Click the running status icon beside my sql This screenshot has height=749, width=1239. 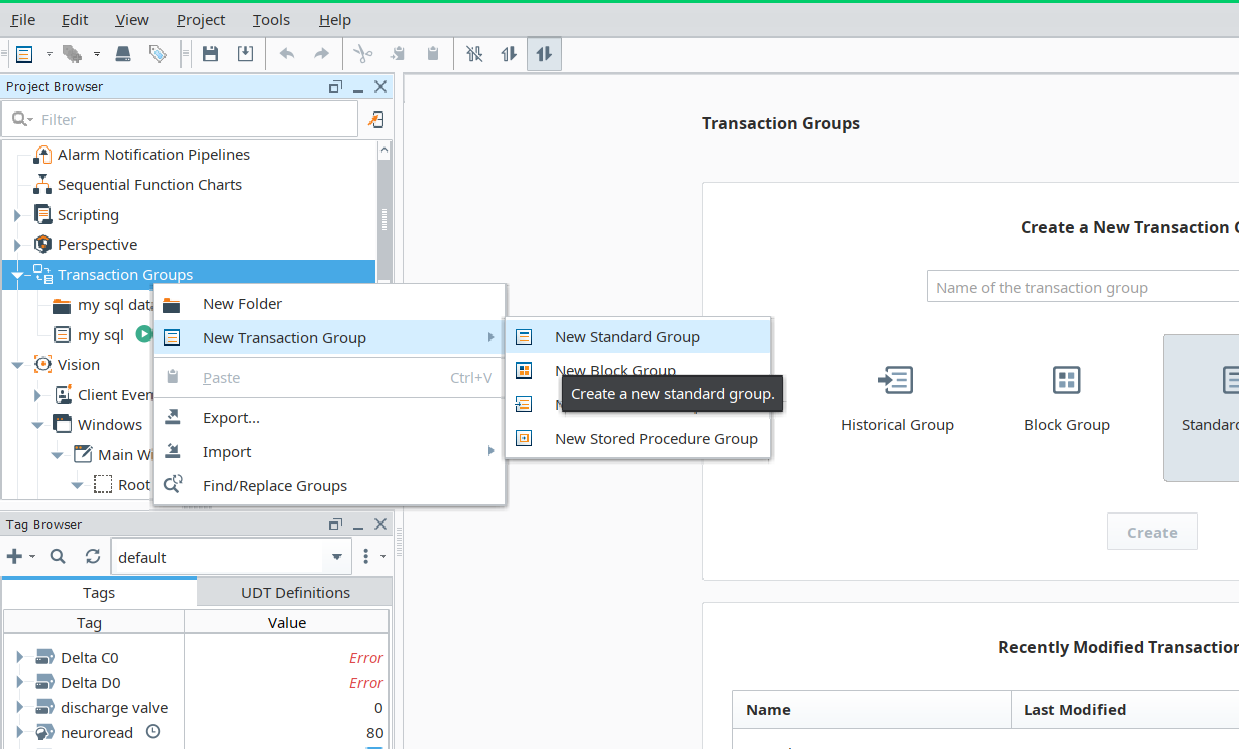point(144,335)
